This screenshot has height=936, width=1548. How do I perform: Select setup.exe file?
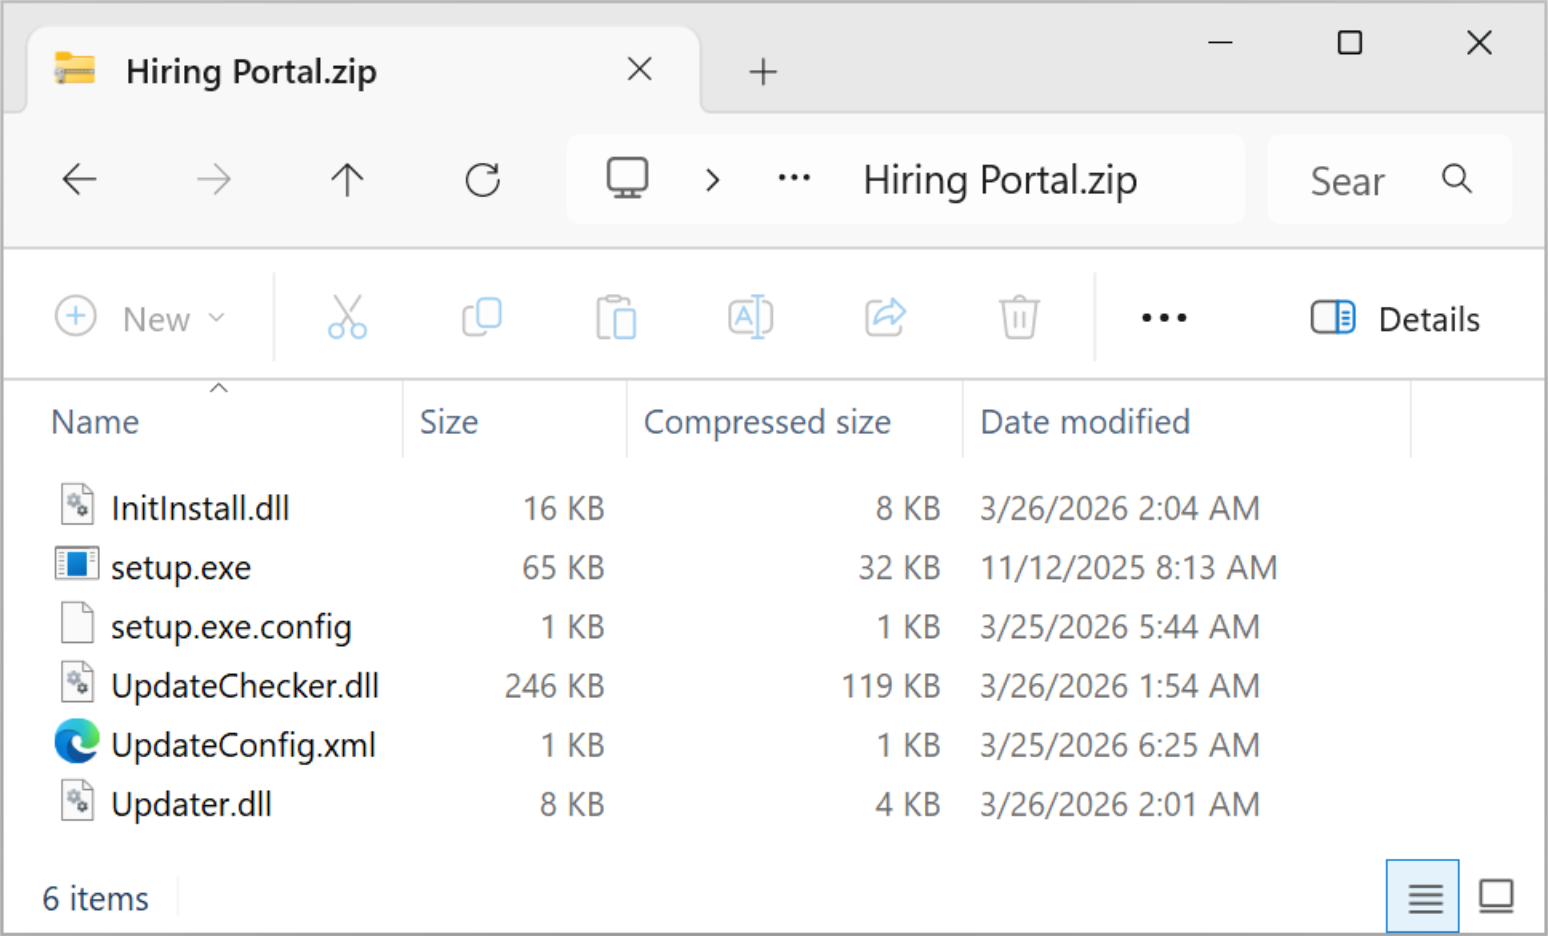click(x=181, y=567)
